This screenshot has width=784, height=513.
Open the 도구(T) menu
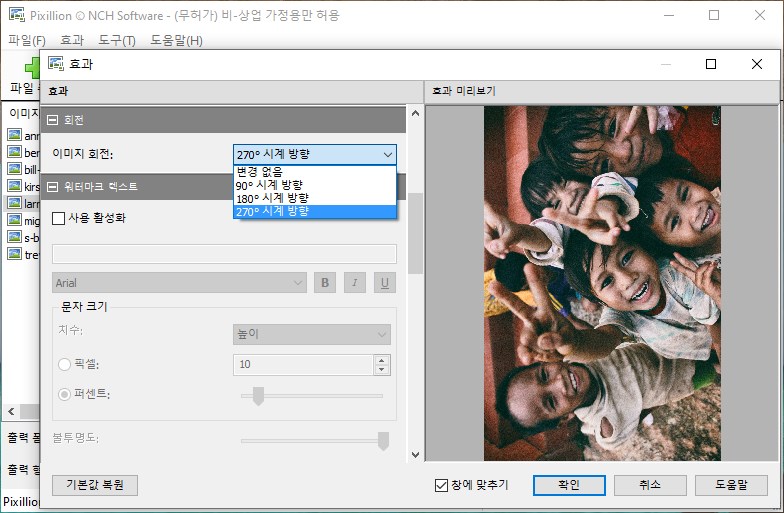pos(116,40)
